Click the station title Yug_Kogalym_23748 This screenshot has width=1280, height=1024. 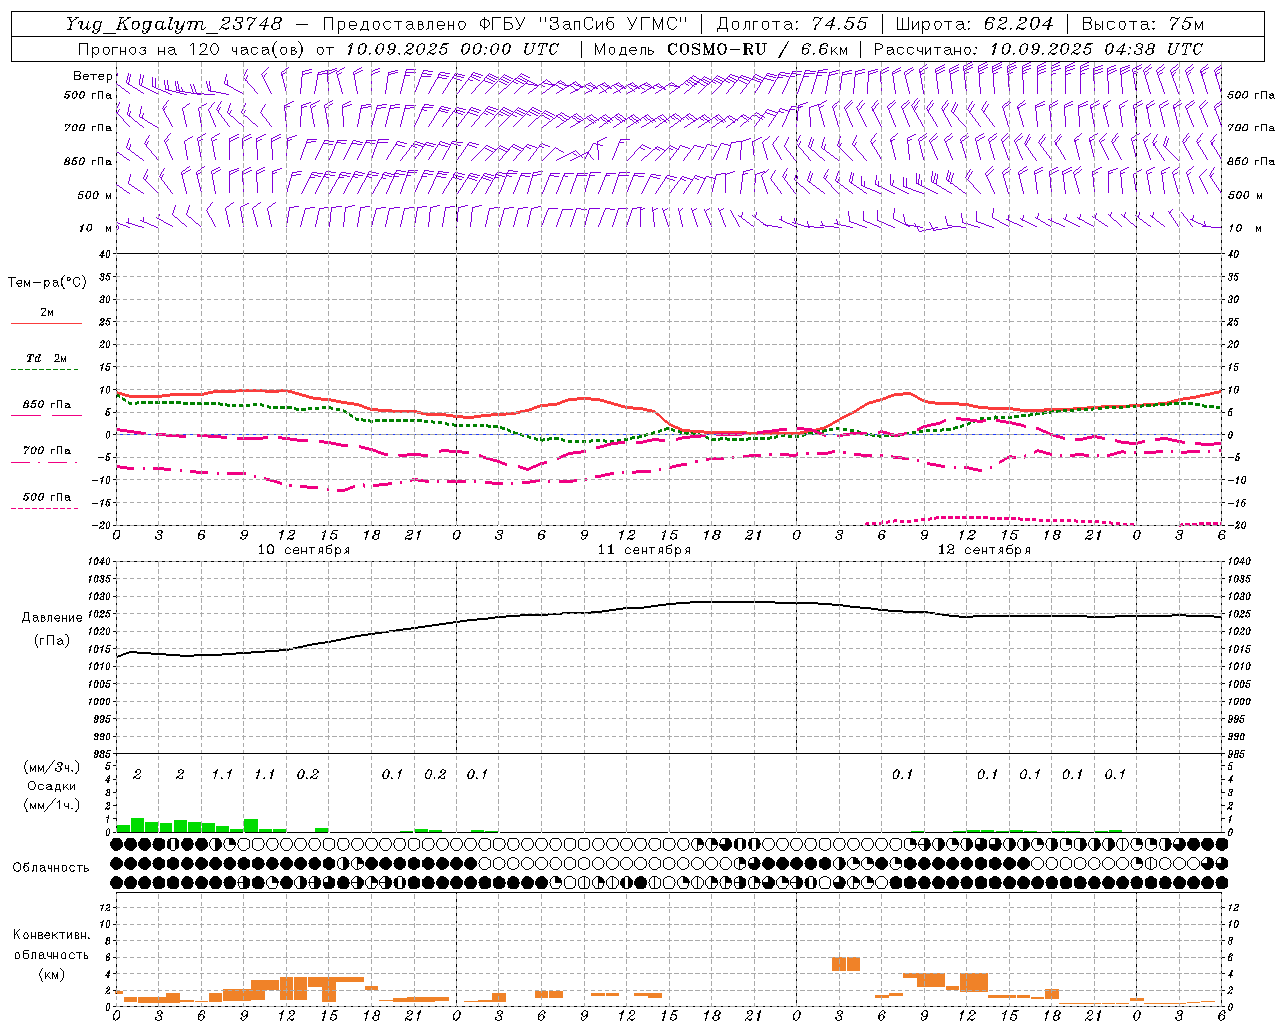[174, 24]
